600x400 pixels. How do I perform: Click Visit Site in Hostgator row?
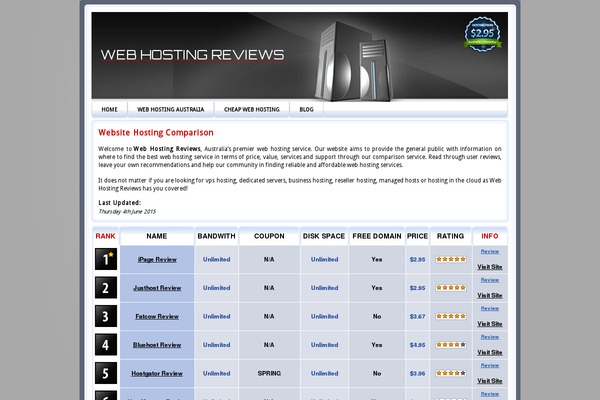coord(490,381)
